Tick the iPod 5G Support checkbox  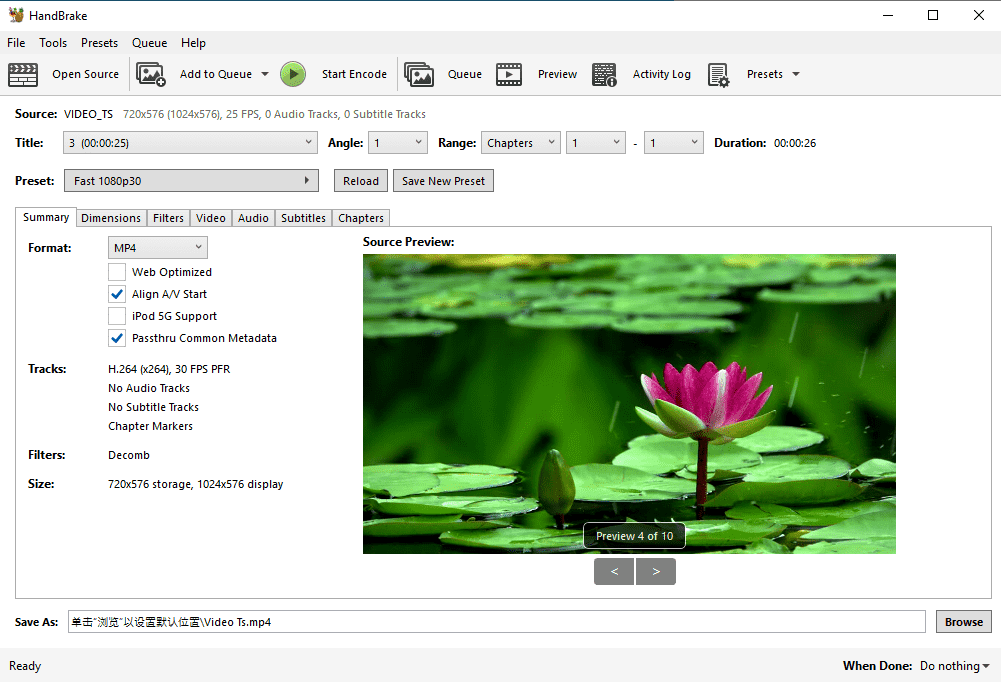point(117,316)
